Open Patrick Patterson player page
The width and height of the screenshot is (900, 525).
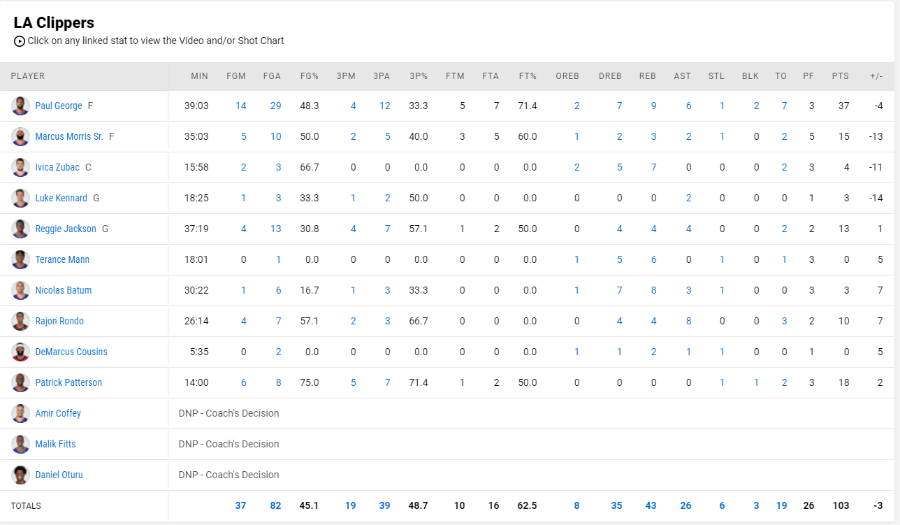pyautogui.click(x=68, y=382)
